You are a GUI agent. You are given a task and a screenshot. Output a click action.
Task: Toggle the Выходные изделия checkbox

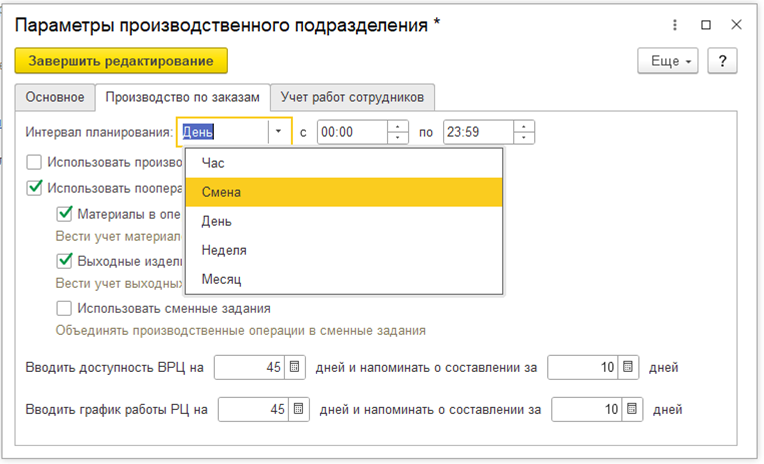point(65,261)
